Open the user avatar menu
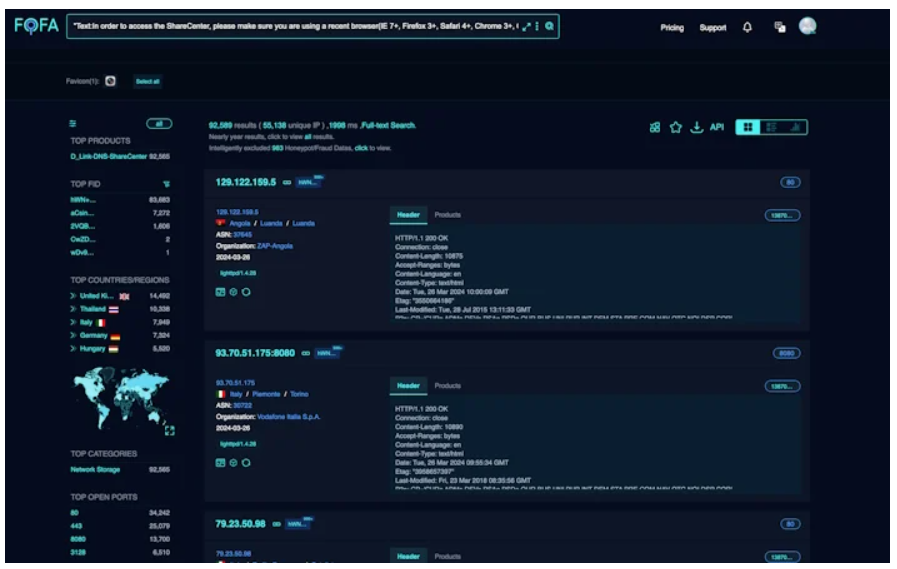 pos(807,26)
